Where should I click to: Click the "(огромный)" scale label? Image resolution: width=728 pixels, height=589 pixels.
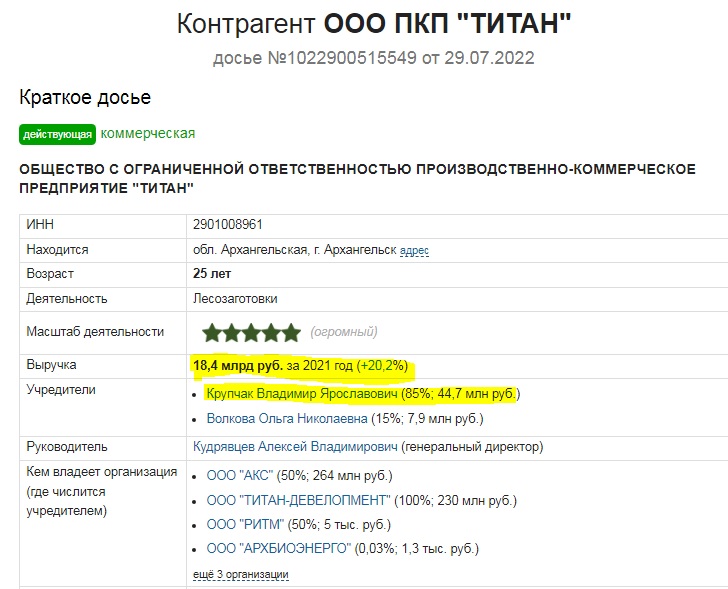(344, 332)
